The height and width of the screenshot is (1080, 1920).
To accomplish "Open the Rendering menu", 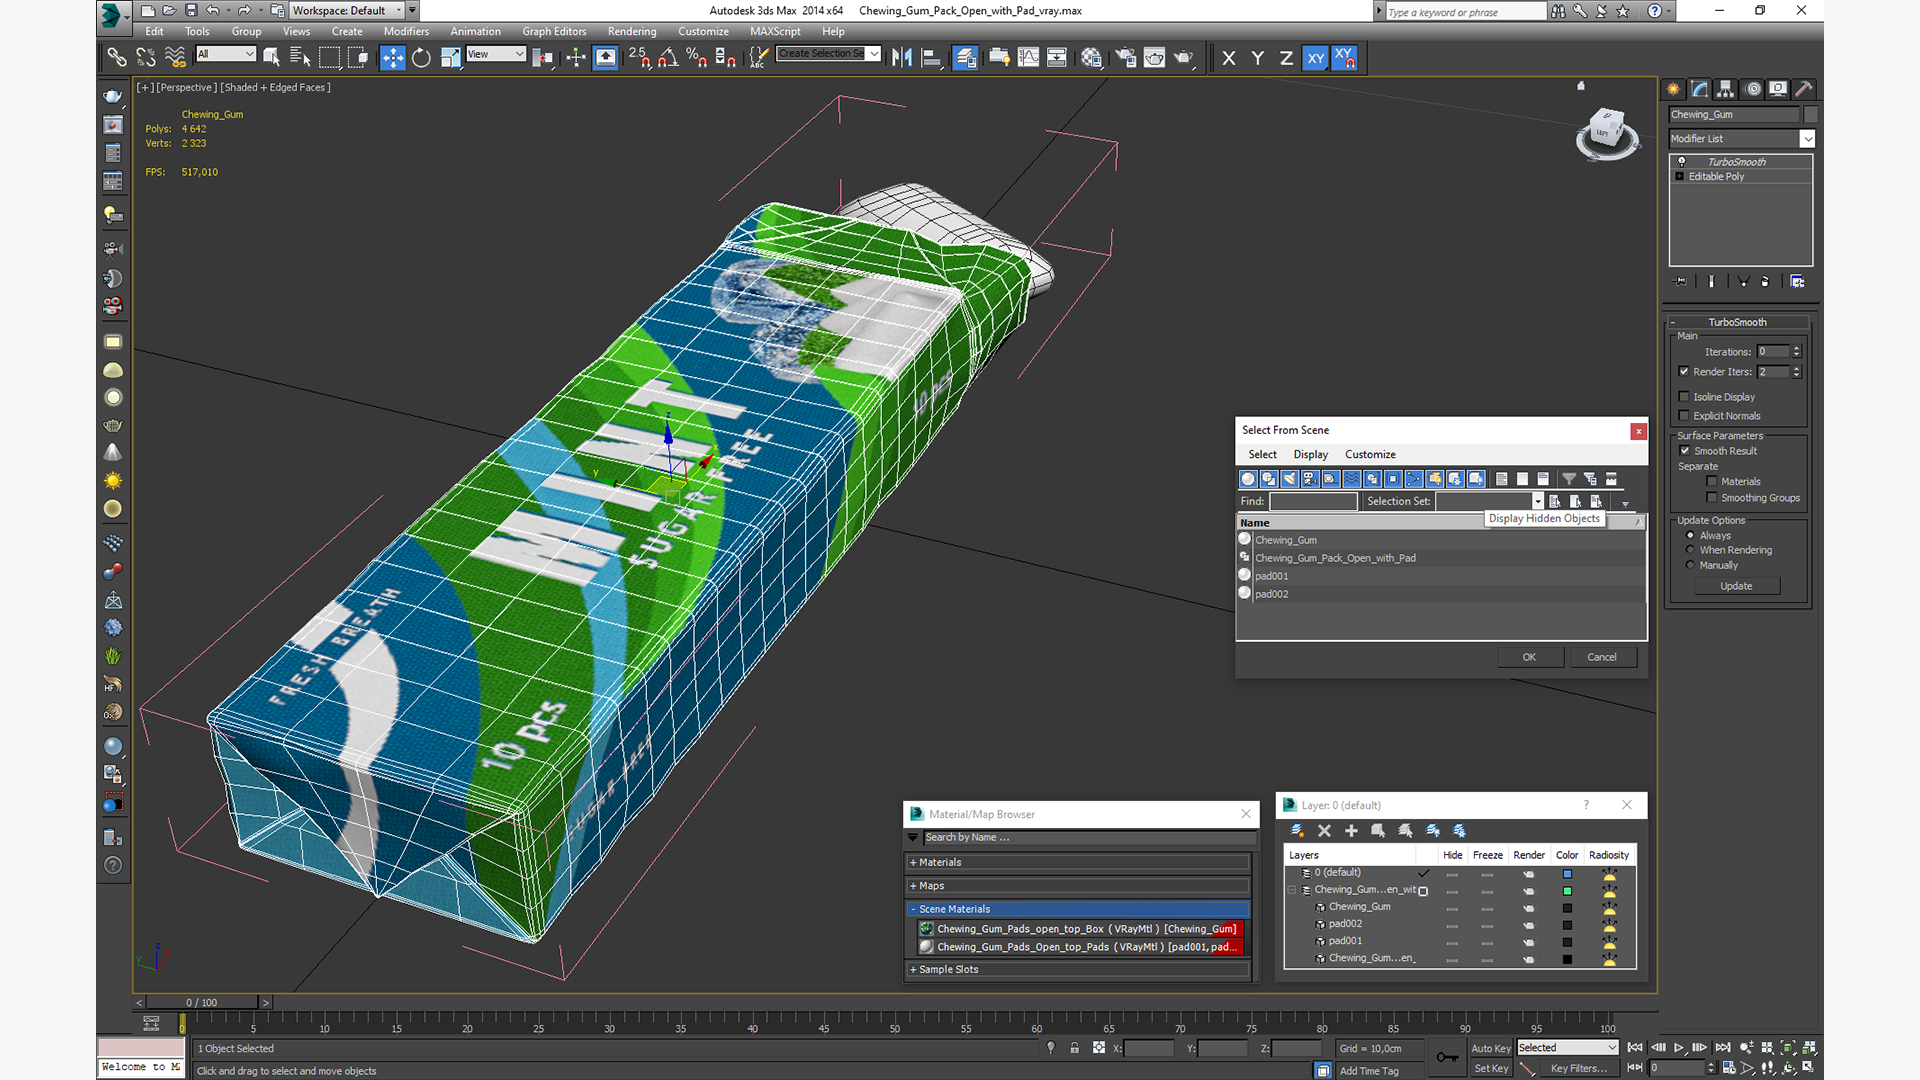I will coord(632,32).
